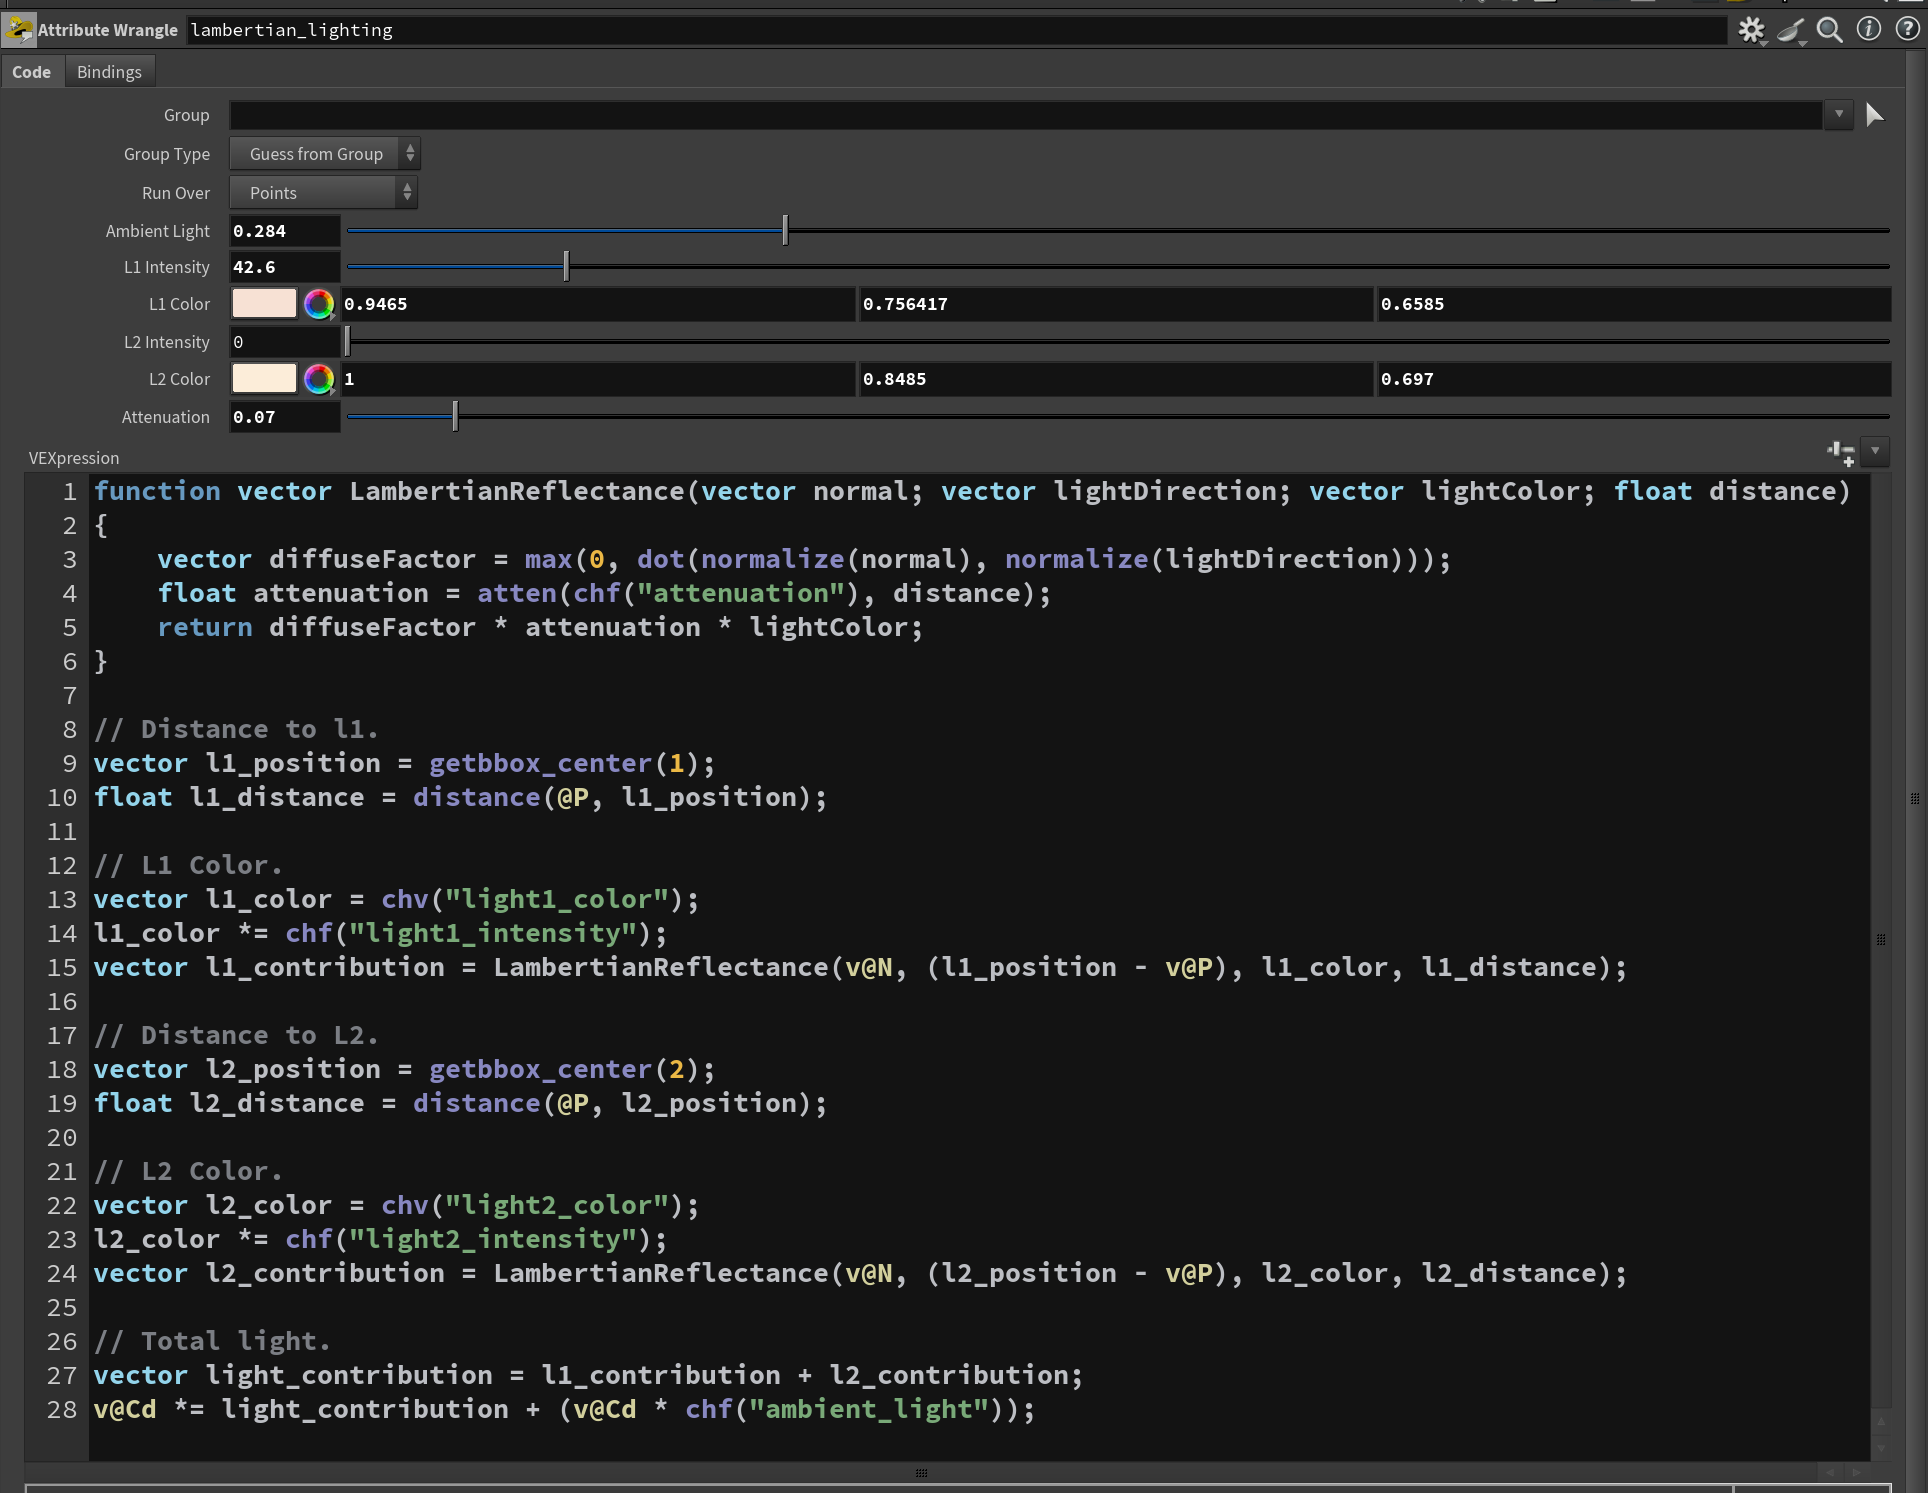The height and width of the screenshot is (1493, 1928).
Task: Switch to the Bindings tab
Action: tap(109, 72)
